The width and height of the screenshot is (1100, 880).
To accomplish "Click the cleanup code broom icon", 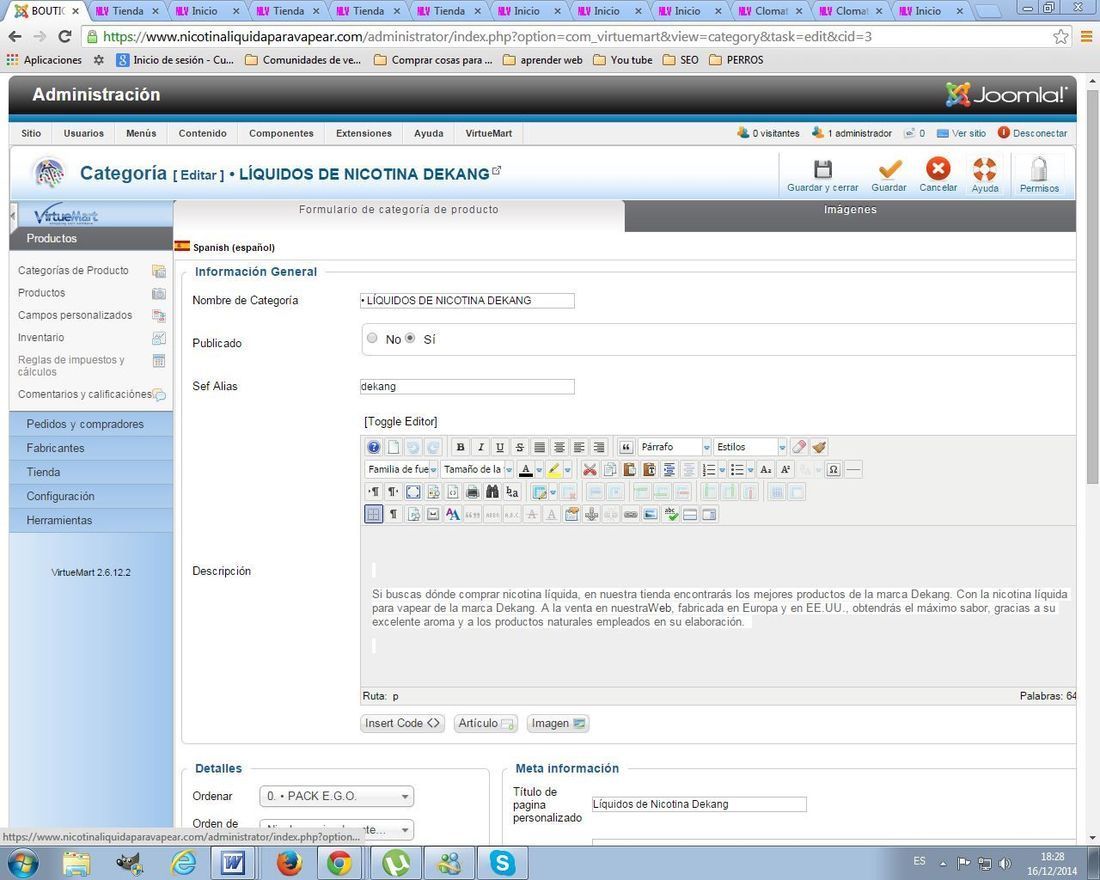I will point(819,447).
